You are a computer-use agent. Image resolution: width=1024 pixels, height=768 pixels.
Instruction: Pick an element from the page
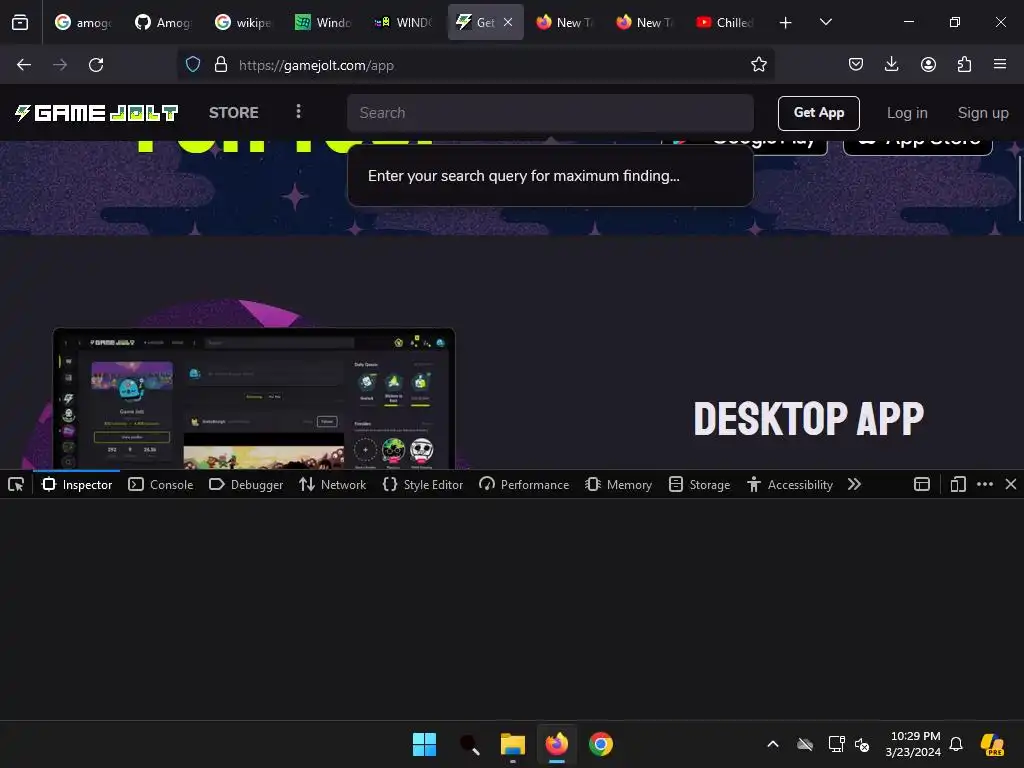(x=16, y=485)
